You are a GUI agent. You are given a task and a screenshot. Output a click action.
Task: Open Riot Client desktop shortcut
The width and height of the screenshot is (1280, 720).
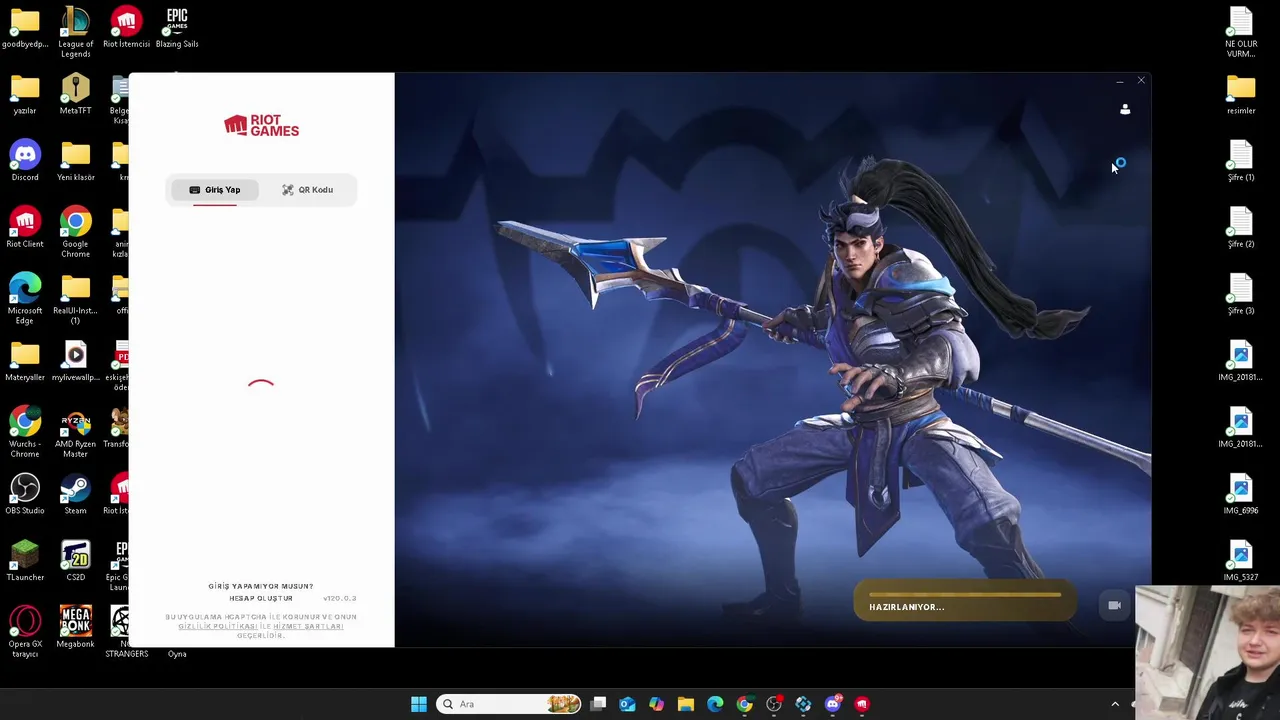click(x=25, y=227)
